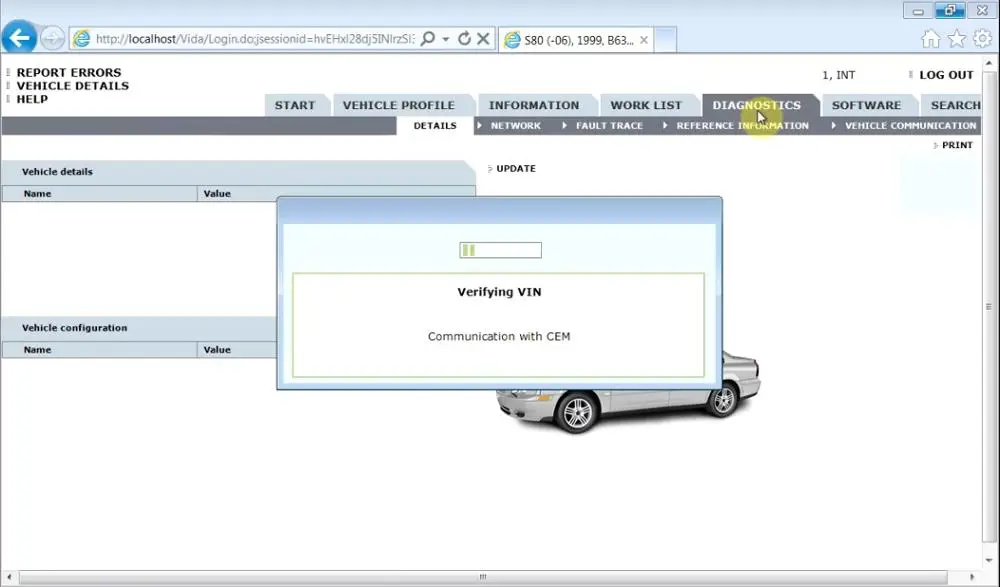Click the PRINT link
This screenshot has height=587, width=1000.
point(957,145)
